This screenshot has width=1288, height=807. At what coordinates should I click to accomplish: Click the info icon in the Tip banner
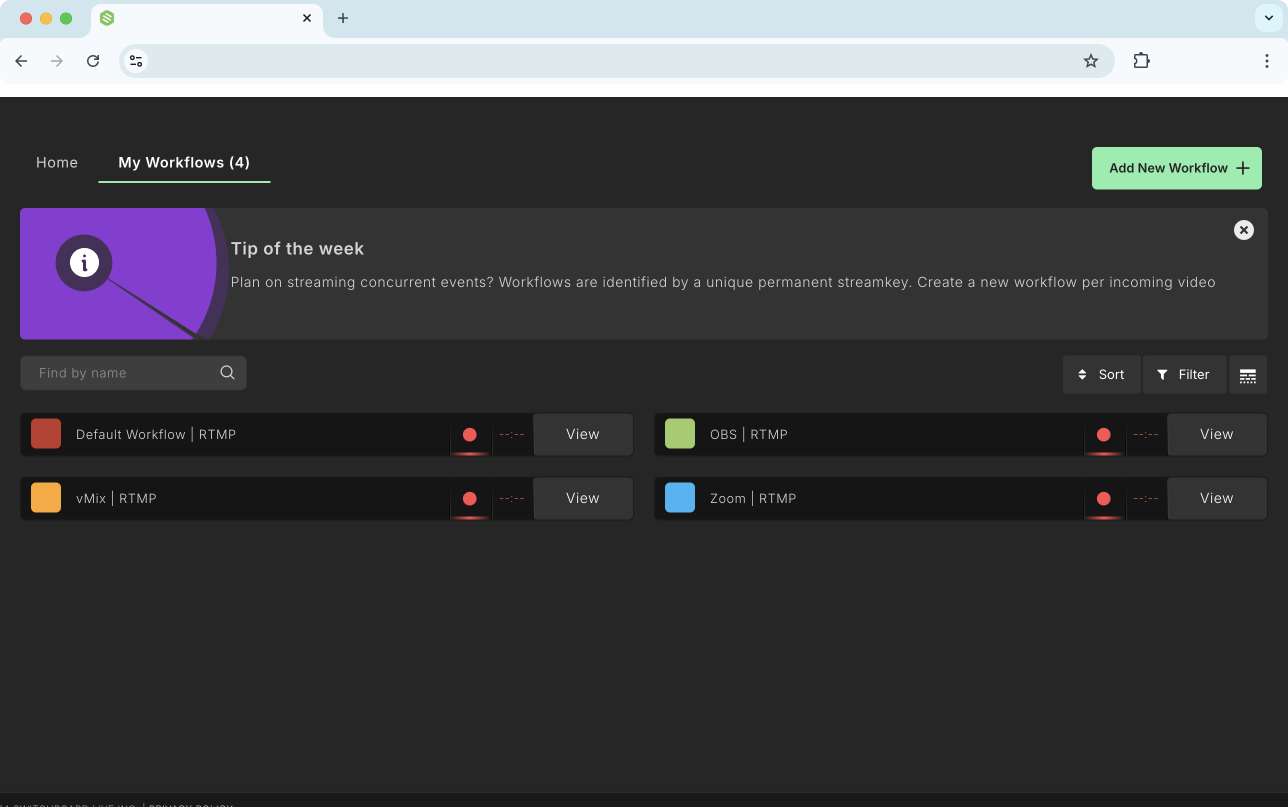[83, 262]
